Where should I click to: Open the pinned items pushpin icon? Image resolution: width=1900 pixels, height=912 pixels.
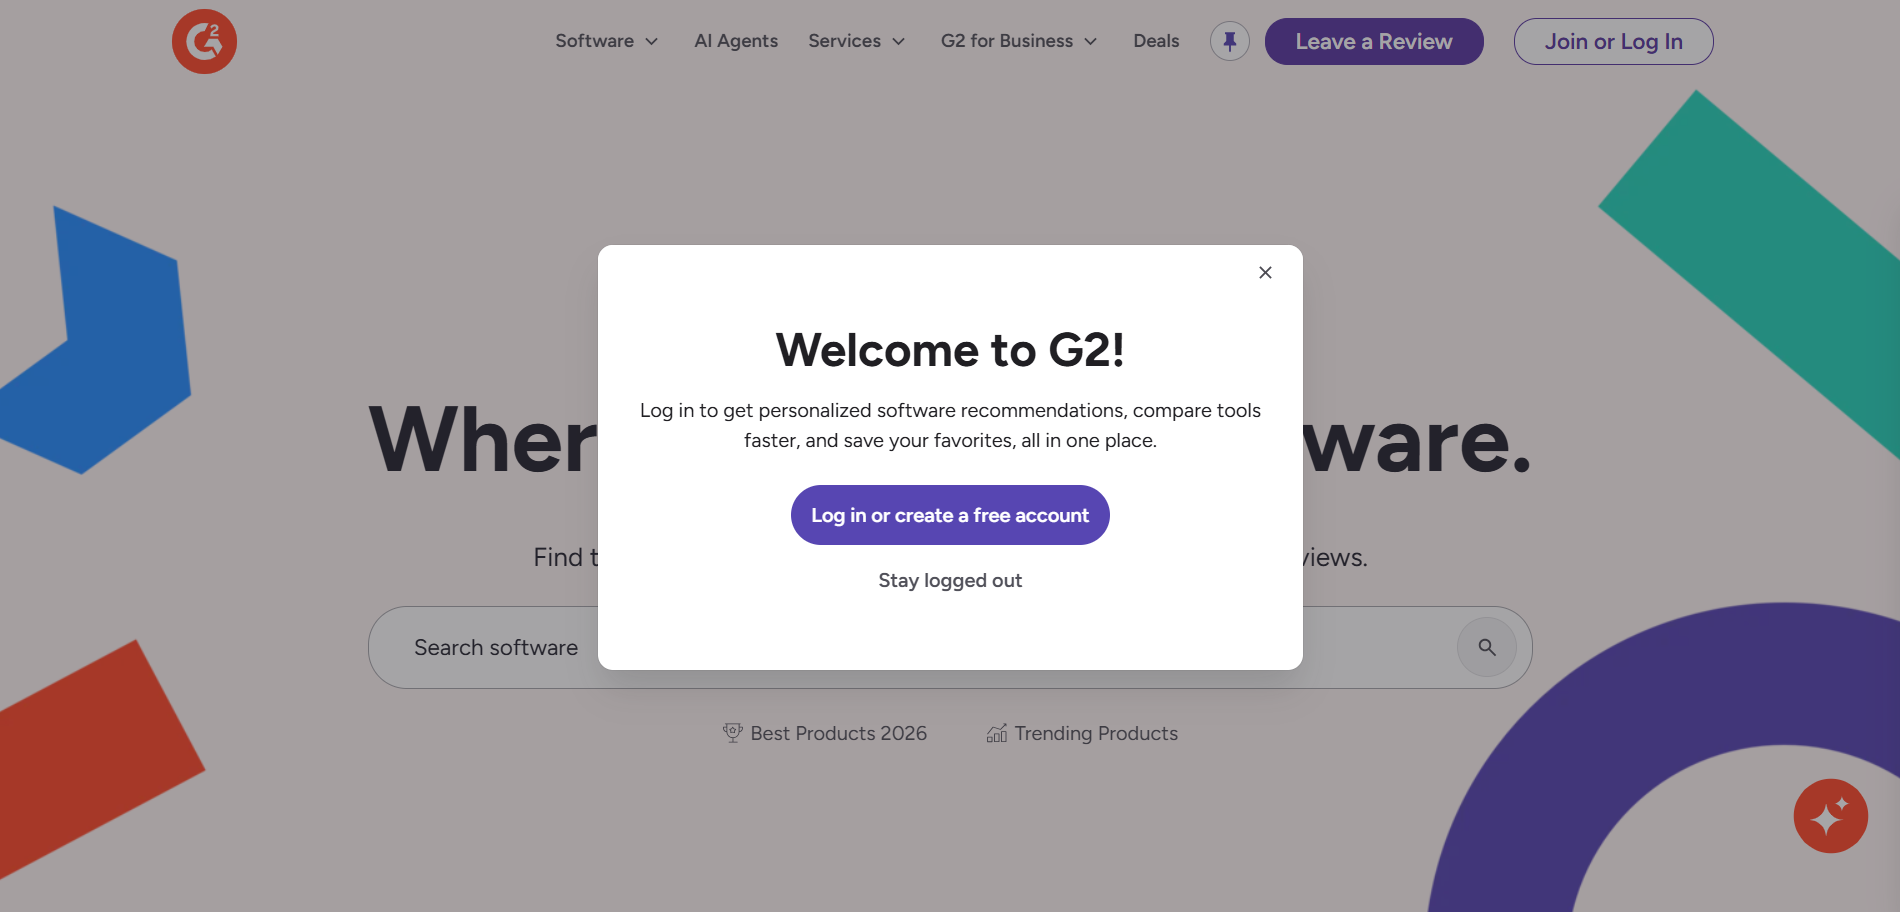[x=1229, y=41]
